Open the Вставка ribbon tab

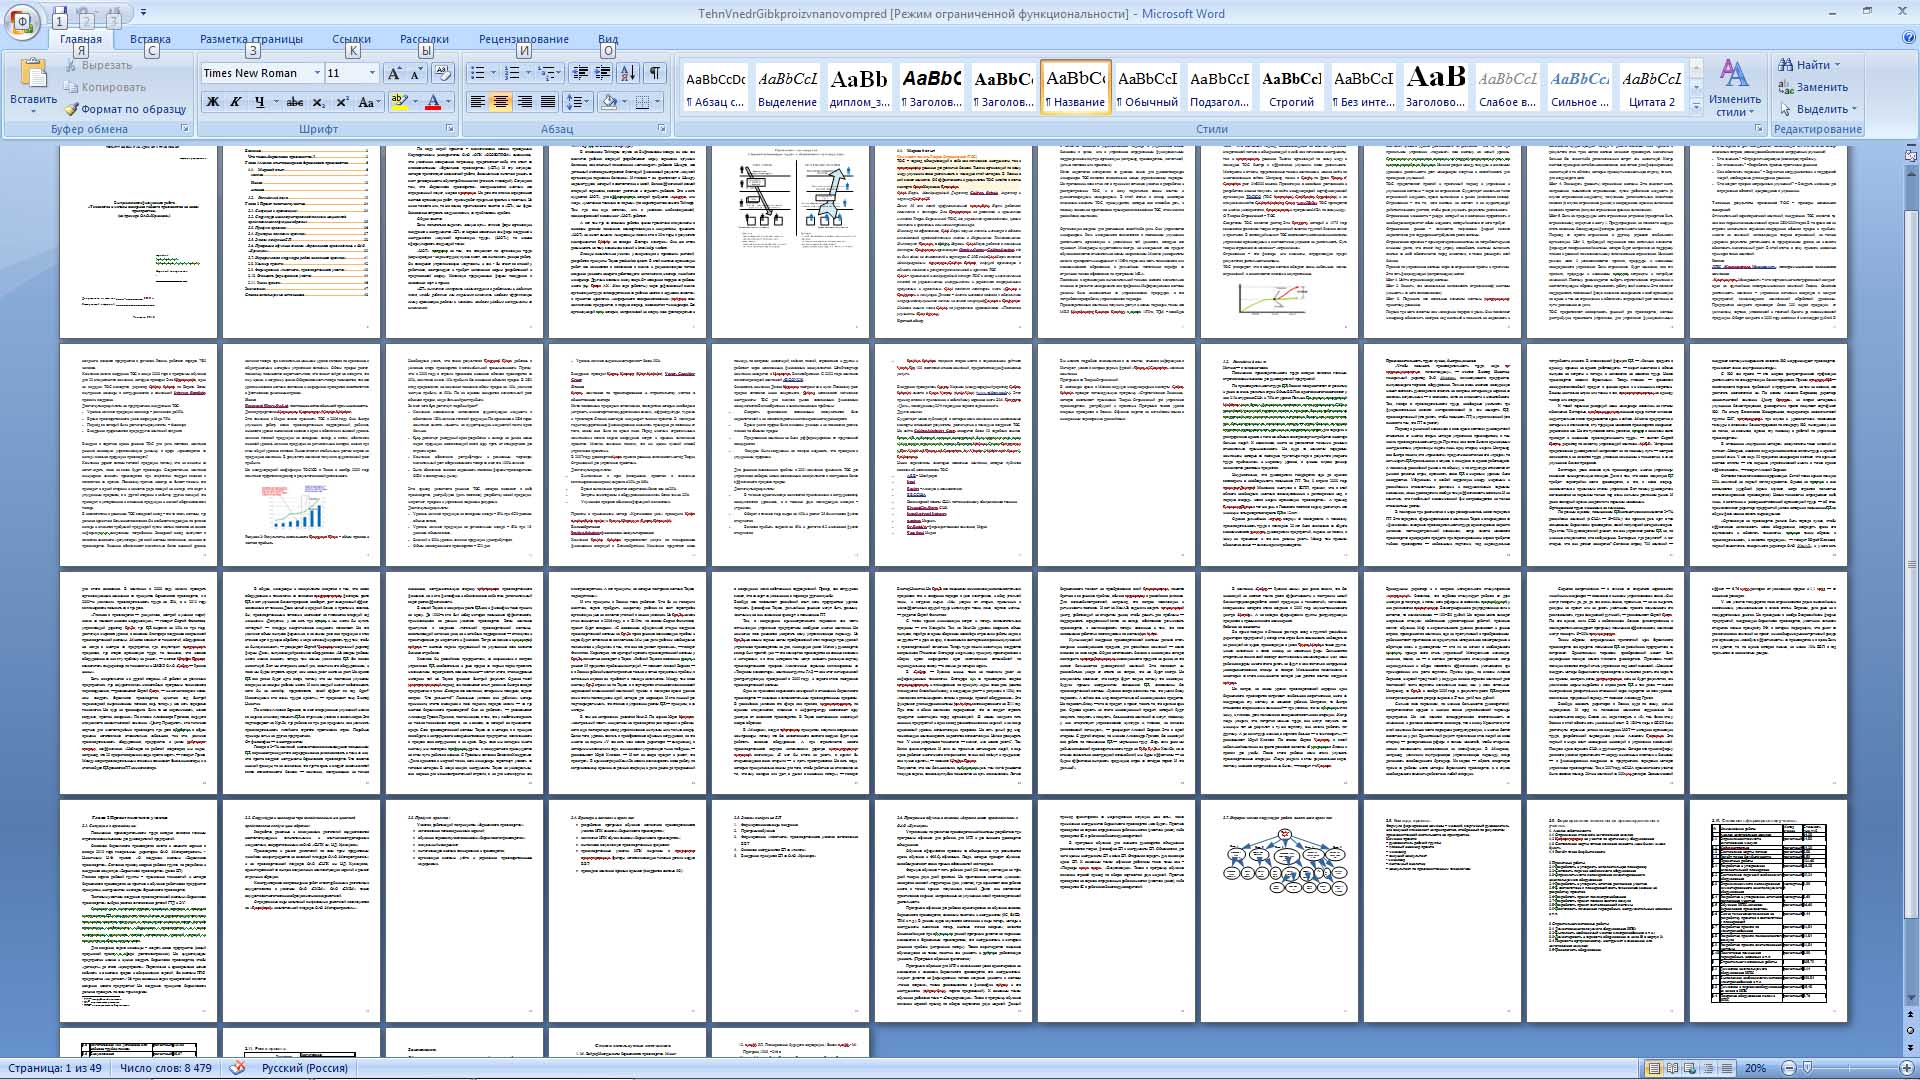[x=150, y=39]
